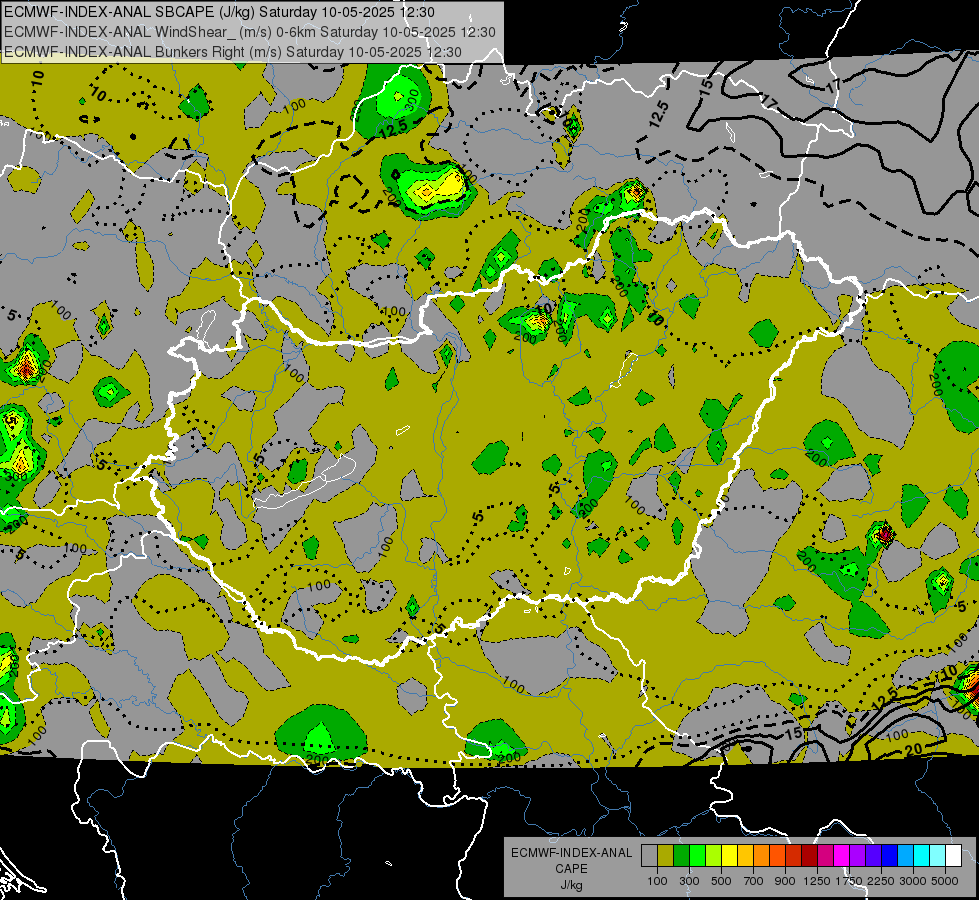
Task: Click the white swatch ending the legend
Action: click(953, 855)
